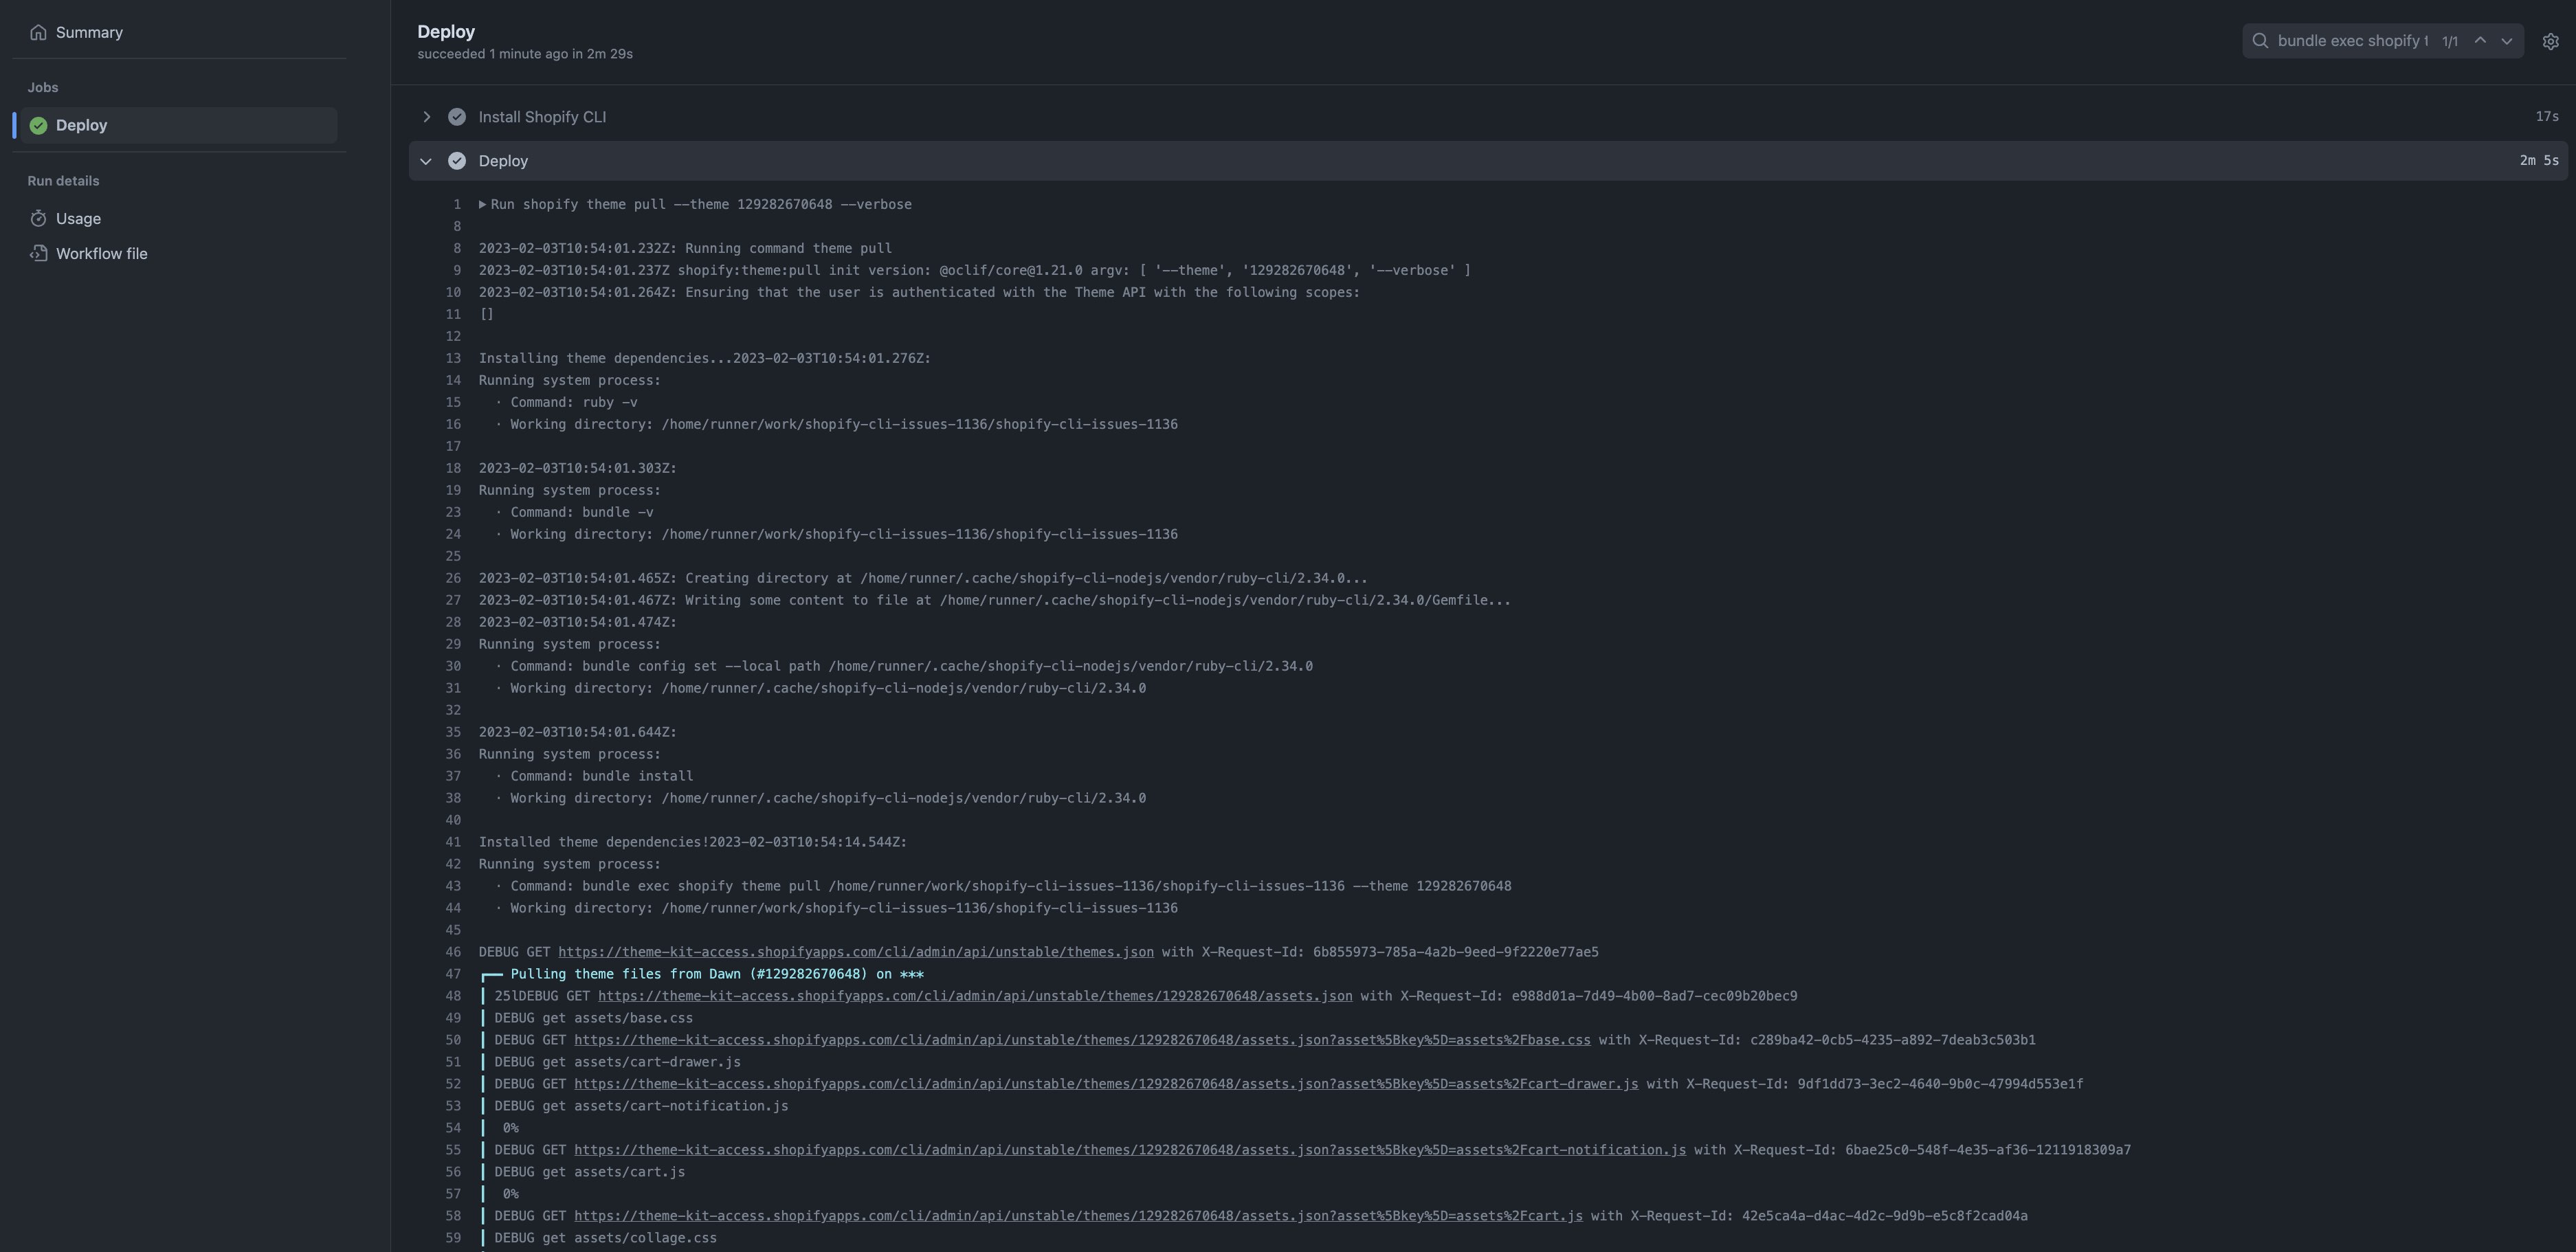This screenshot has height=1252, width=2576.
Task: Click the green checkmark on the Deploy step header
Action: click(x=457, y=160)
